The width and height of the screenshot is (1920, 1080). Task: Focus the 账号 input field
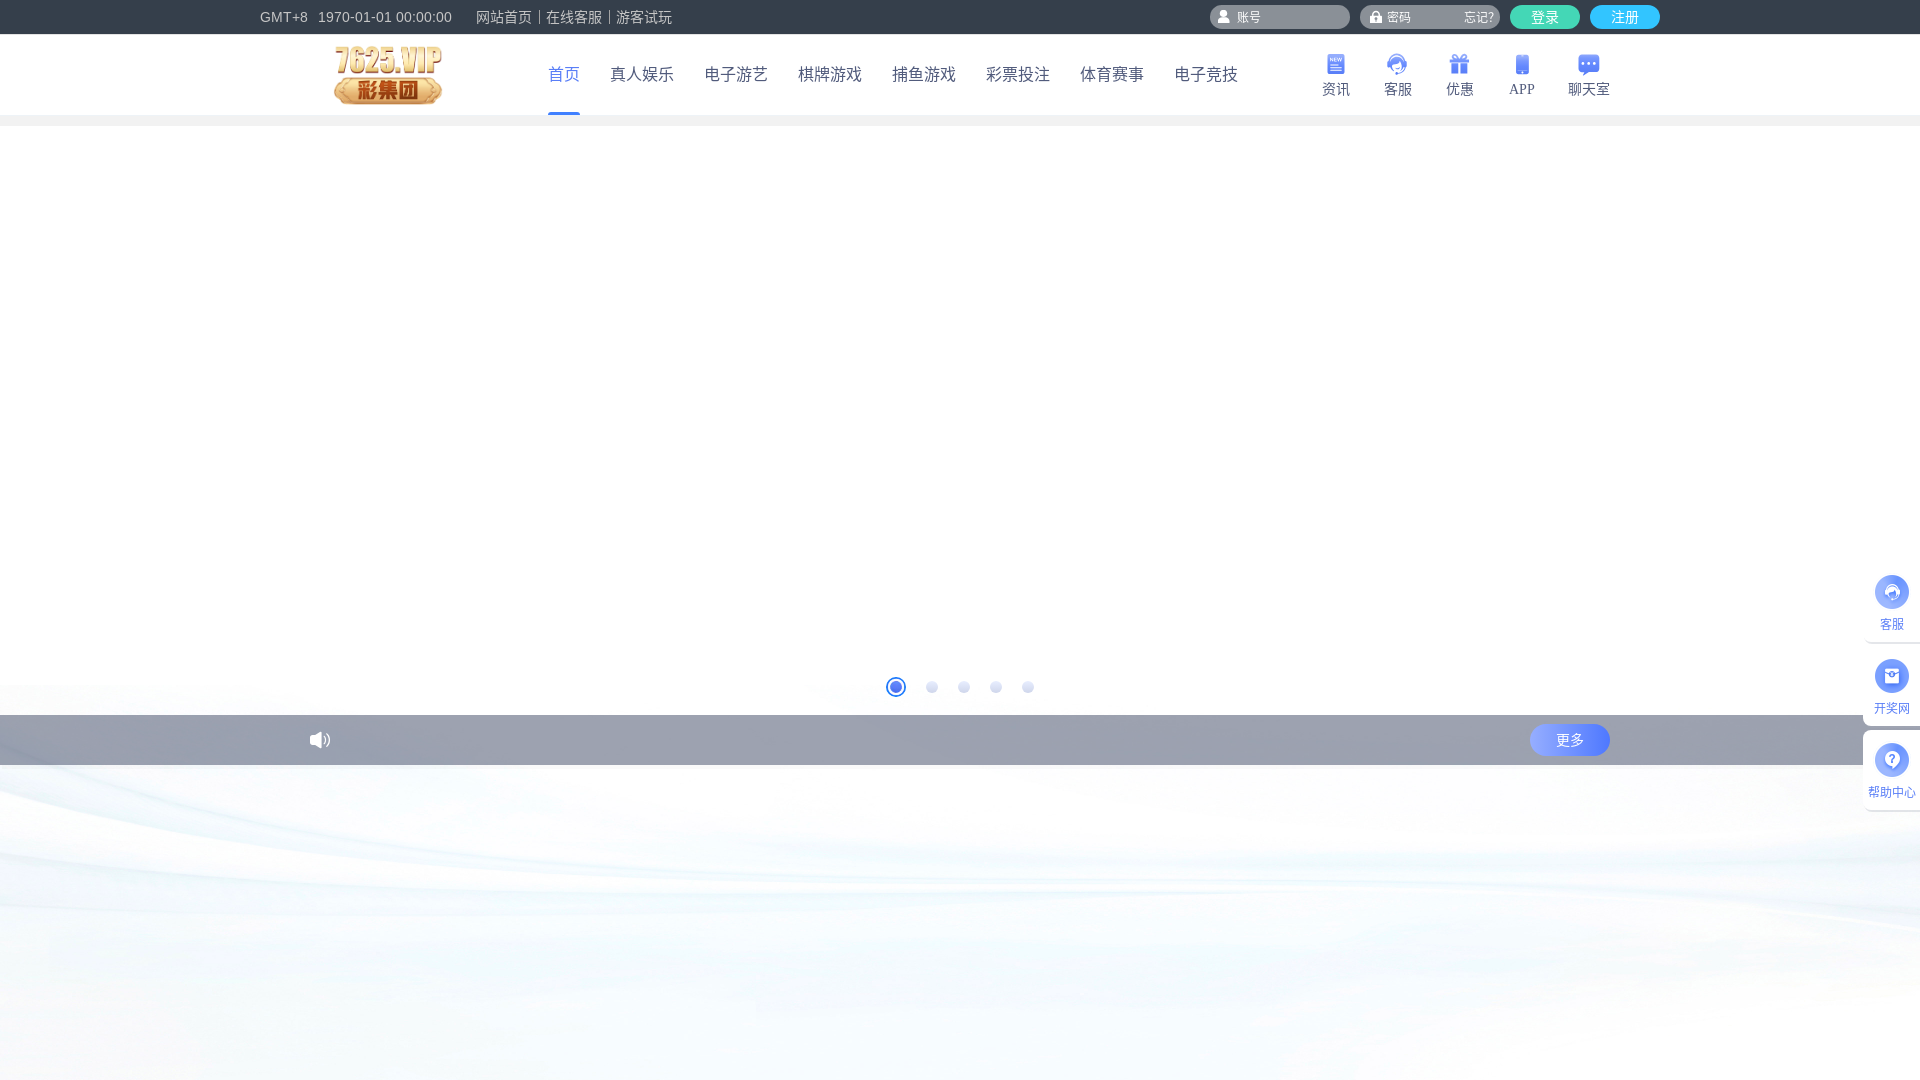1280,17
